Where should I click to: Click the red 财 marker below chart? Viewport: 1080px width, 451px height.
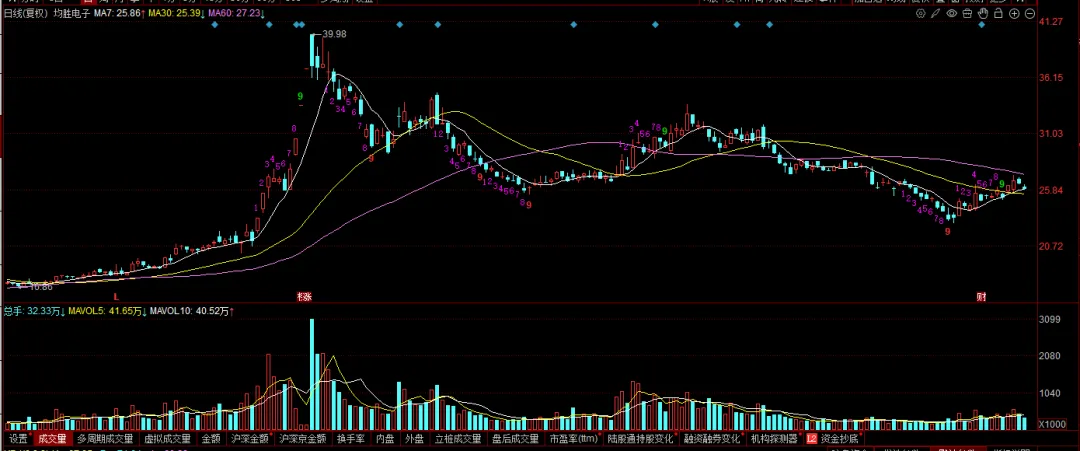[x=982, y=297]
